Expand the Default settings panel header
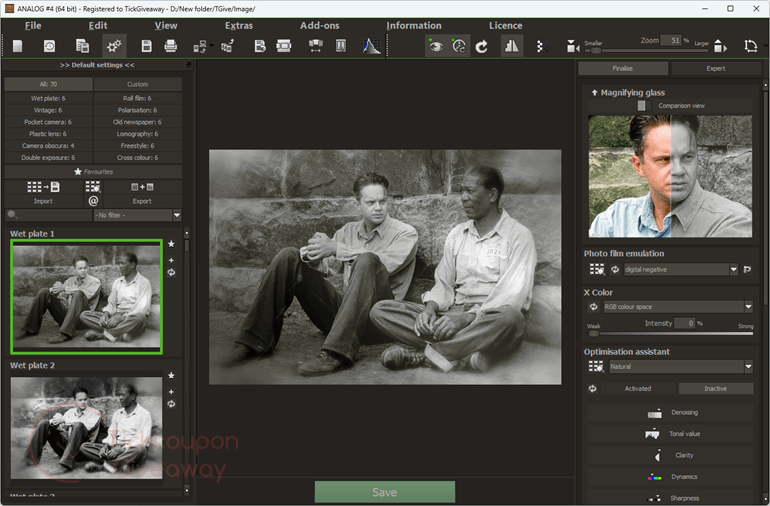 coord(97,65)
